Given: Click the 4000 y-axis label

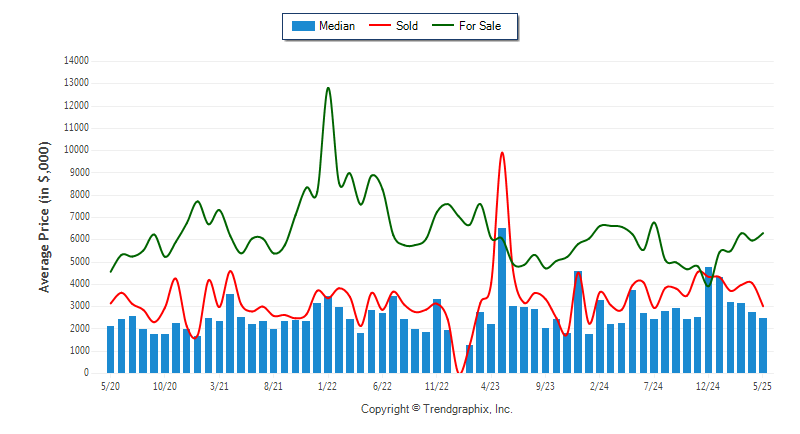Looking at the screenshot, I should 79,284.
